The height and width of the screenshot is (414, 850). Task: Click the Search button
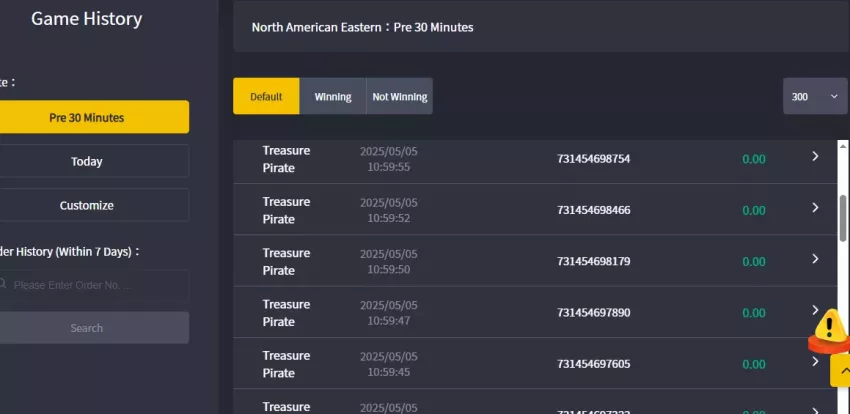93,328
